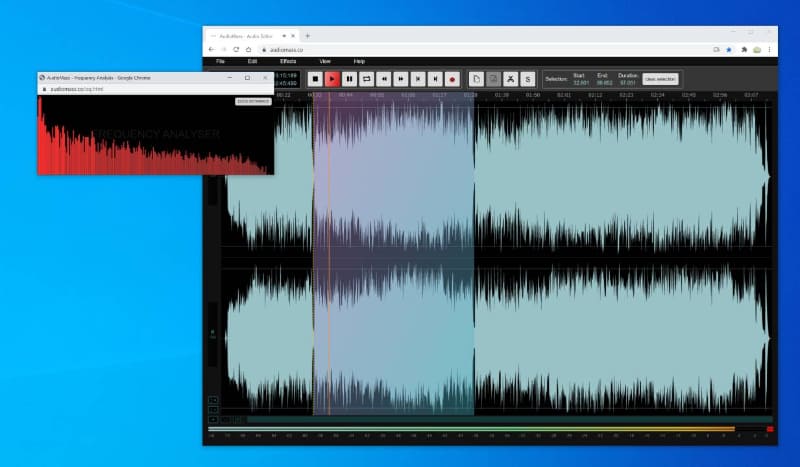Open a new Chrome tab
Viewport: 800px width, 467px height.
coord(307,36)
